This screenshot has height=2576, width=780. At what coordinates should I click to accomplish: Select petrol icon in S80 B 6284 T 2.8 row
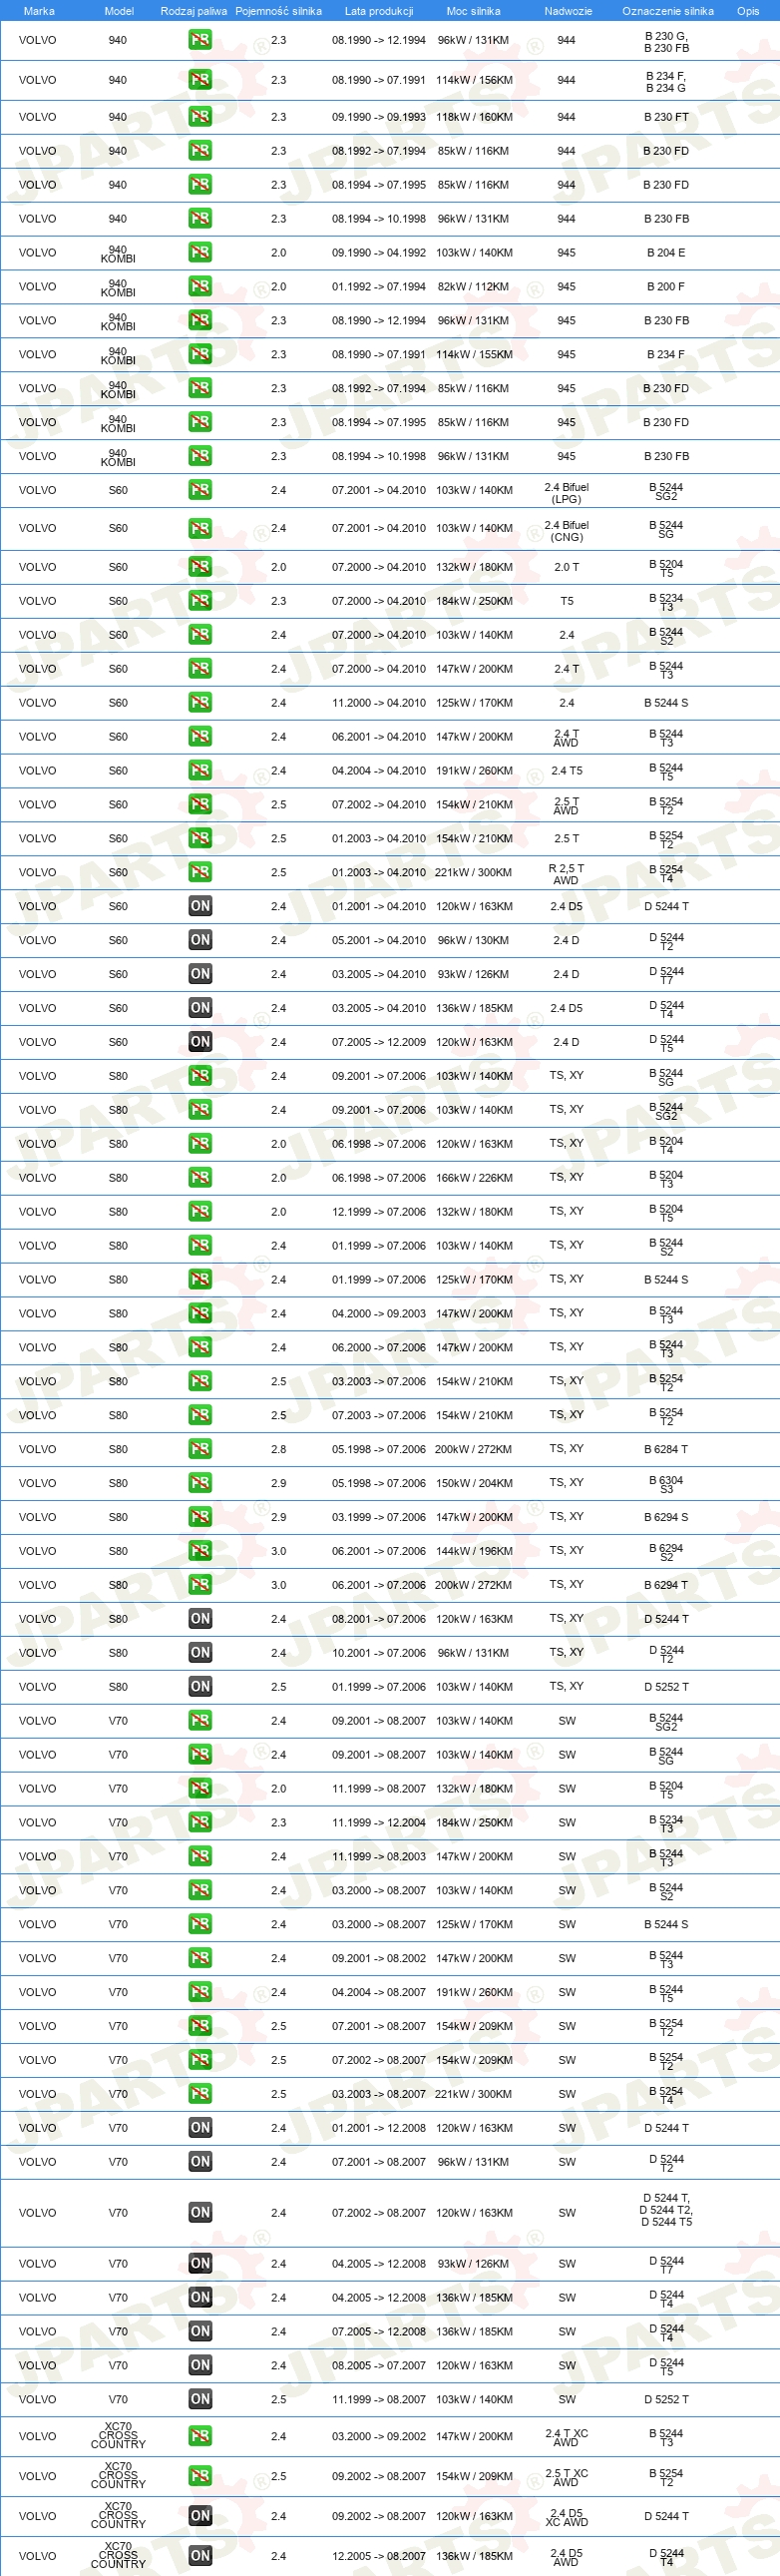[200, 1449]
